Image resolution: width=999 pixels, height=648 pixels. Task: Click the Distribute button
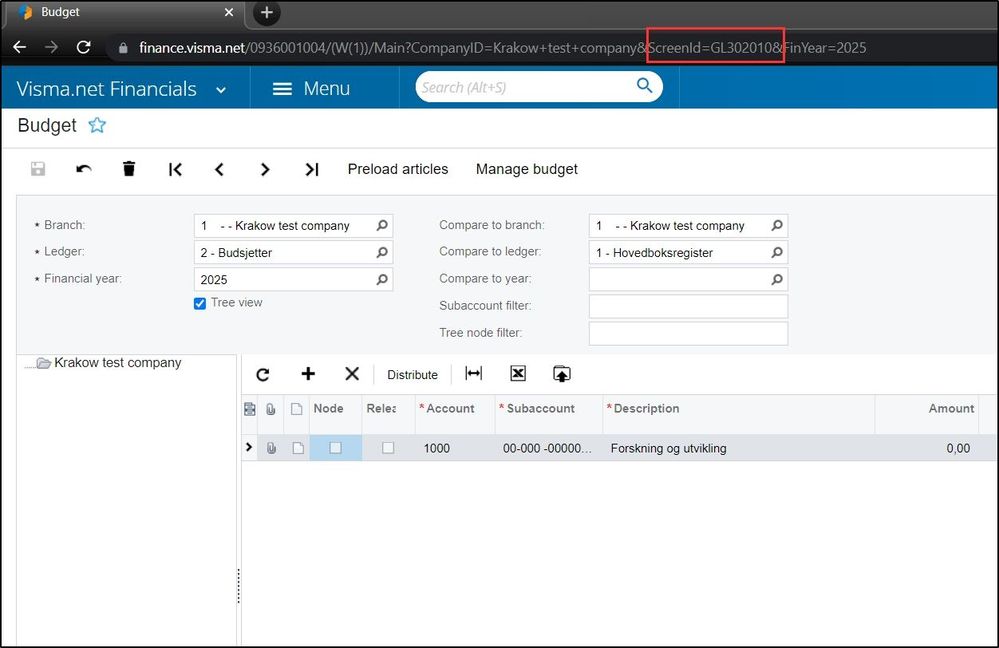412,375
